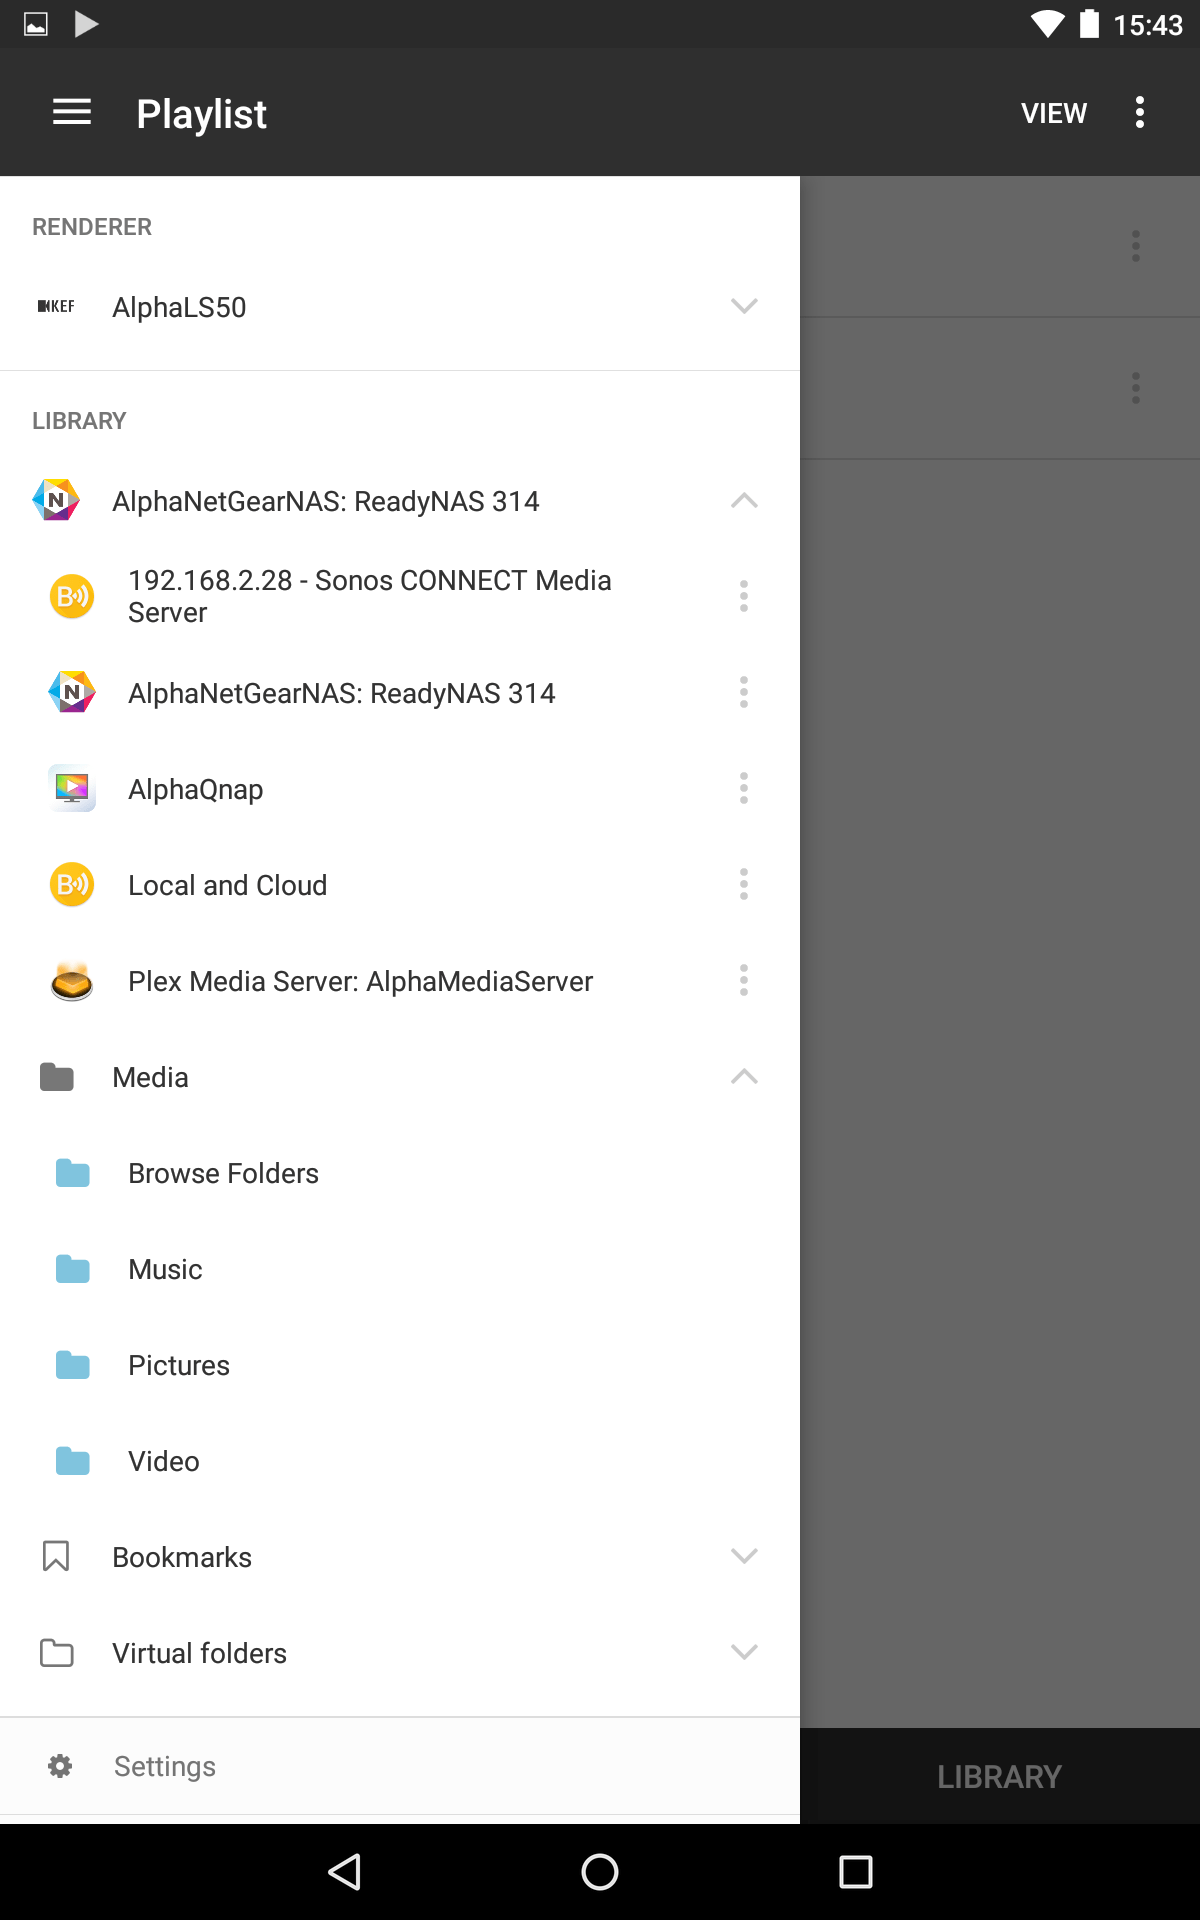Image resolution: width=1200 pixels, height=1920 pixels.
Task: Expand the Bookmarks section
Action: [744, 1556]
